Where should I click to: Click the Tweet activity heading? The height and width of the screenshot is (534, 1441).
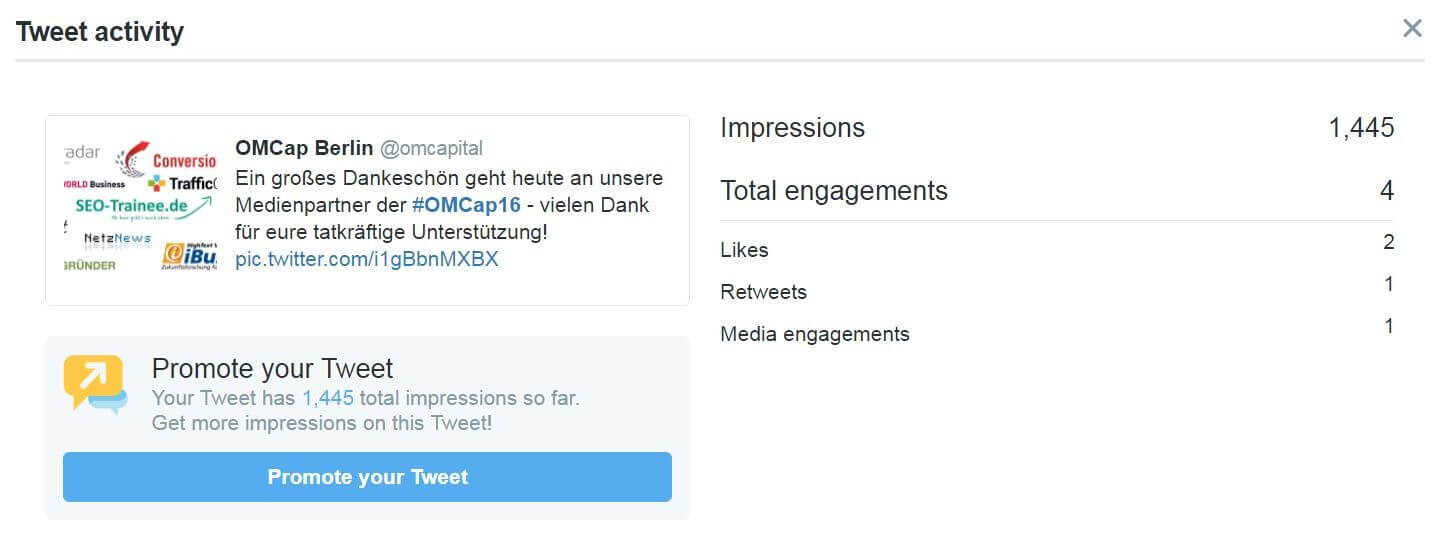tap(100, 32)
